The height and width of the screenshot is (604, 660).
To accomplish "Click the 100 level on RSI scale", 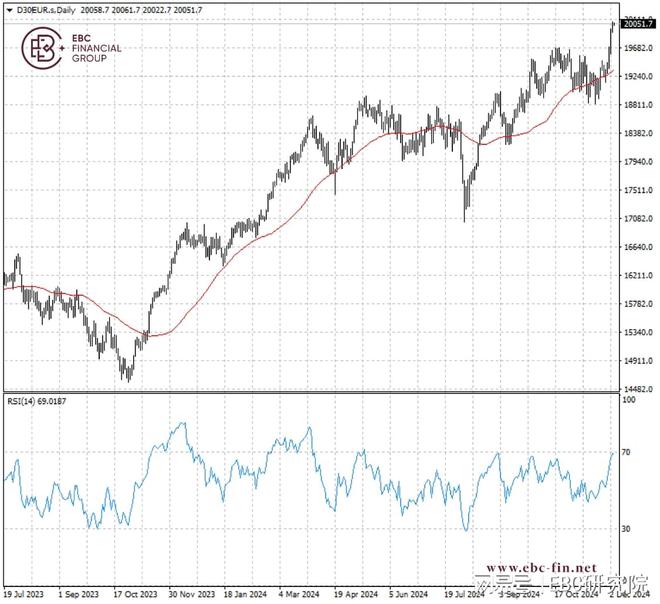I will pyautogui.click(x=629, y=399).
